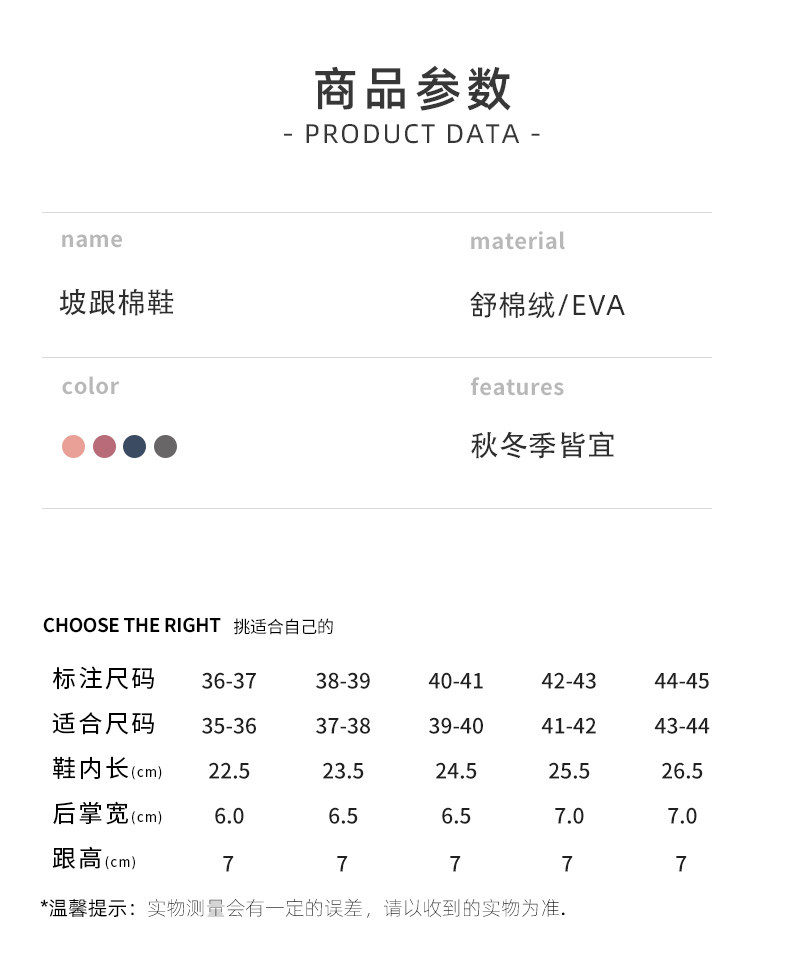Click the 商品参数 heading
Screen dimensions: 790x966
[412, 90]
